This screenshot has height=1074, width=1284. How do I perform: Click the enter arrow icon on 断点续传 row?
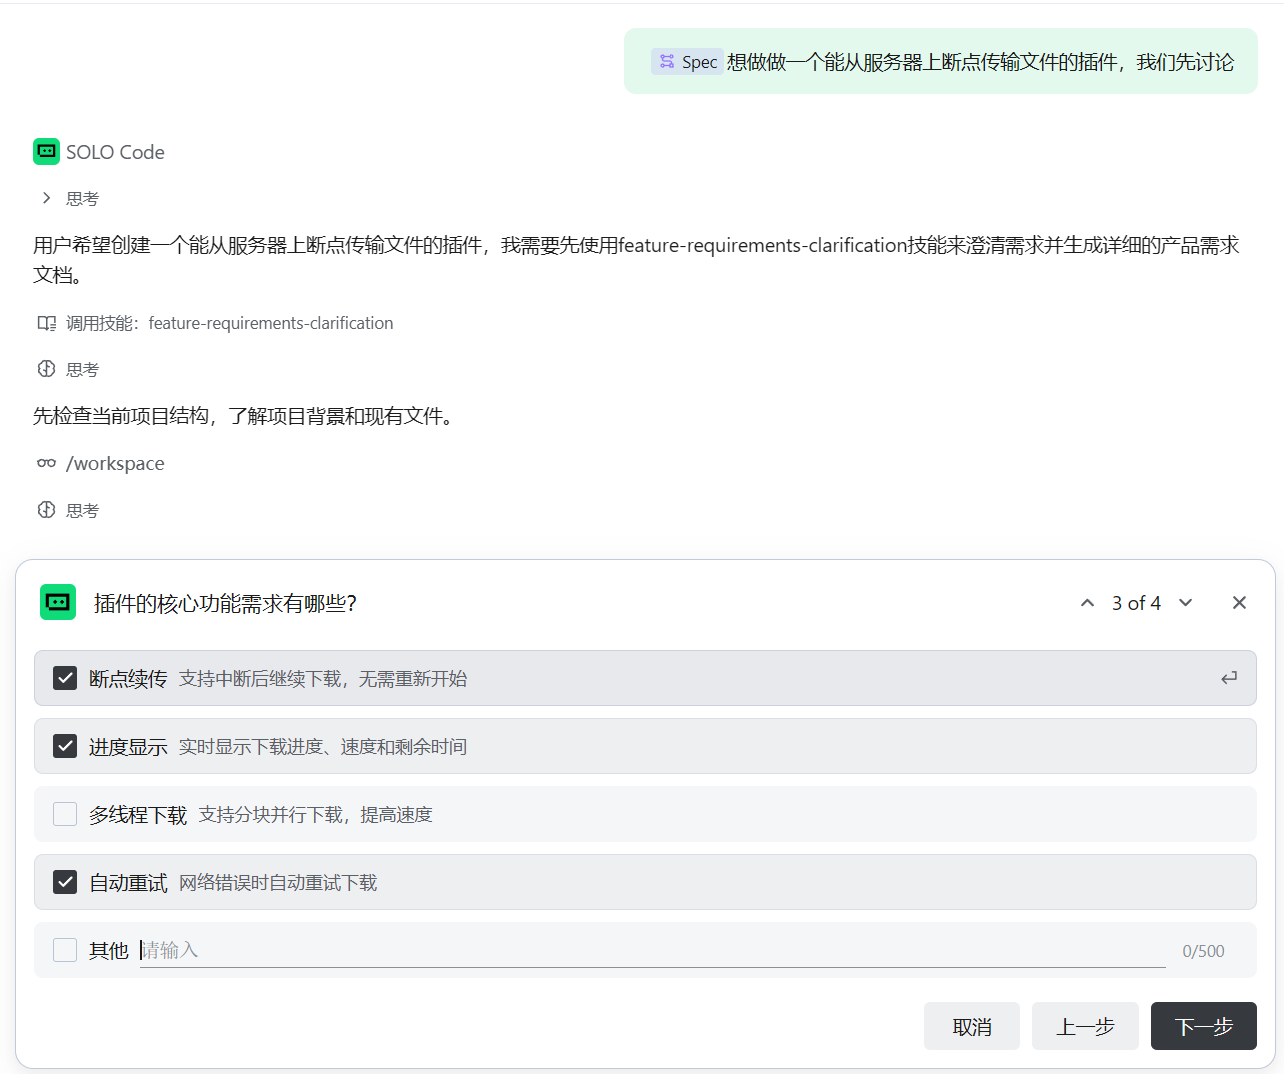pyautogui.click(x=1229, y=678)
